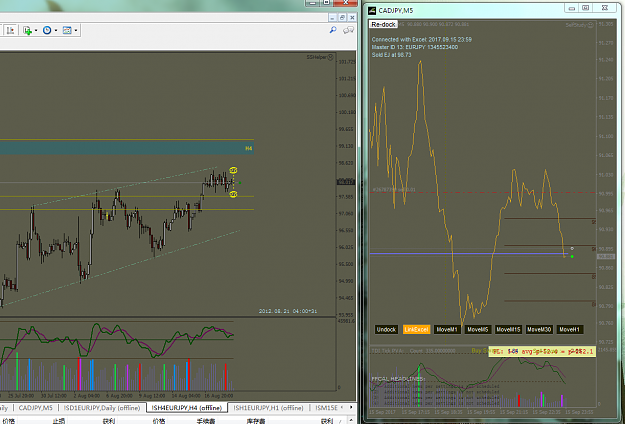
Task: Click the green dot at CADJPY line end
Action: coord(572,257)
